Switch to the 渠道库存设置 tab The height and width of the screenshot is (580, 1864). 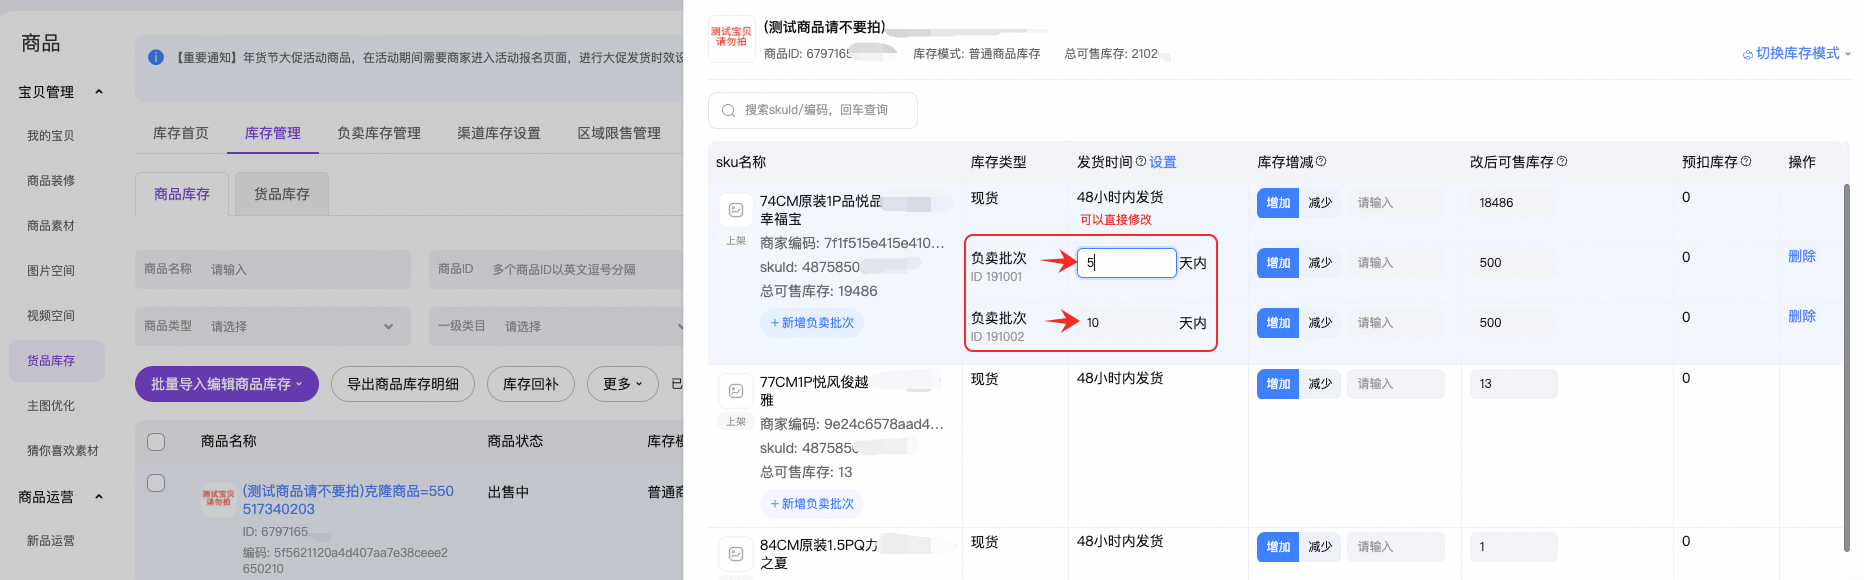499,133
